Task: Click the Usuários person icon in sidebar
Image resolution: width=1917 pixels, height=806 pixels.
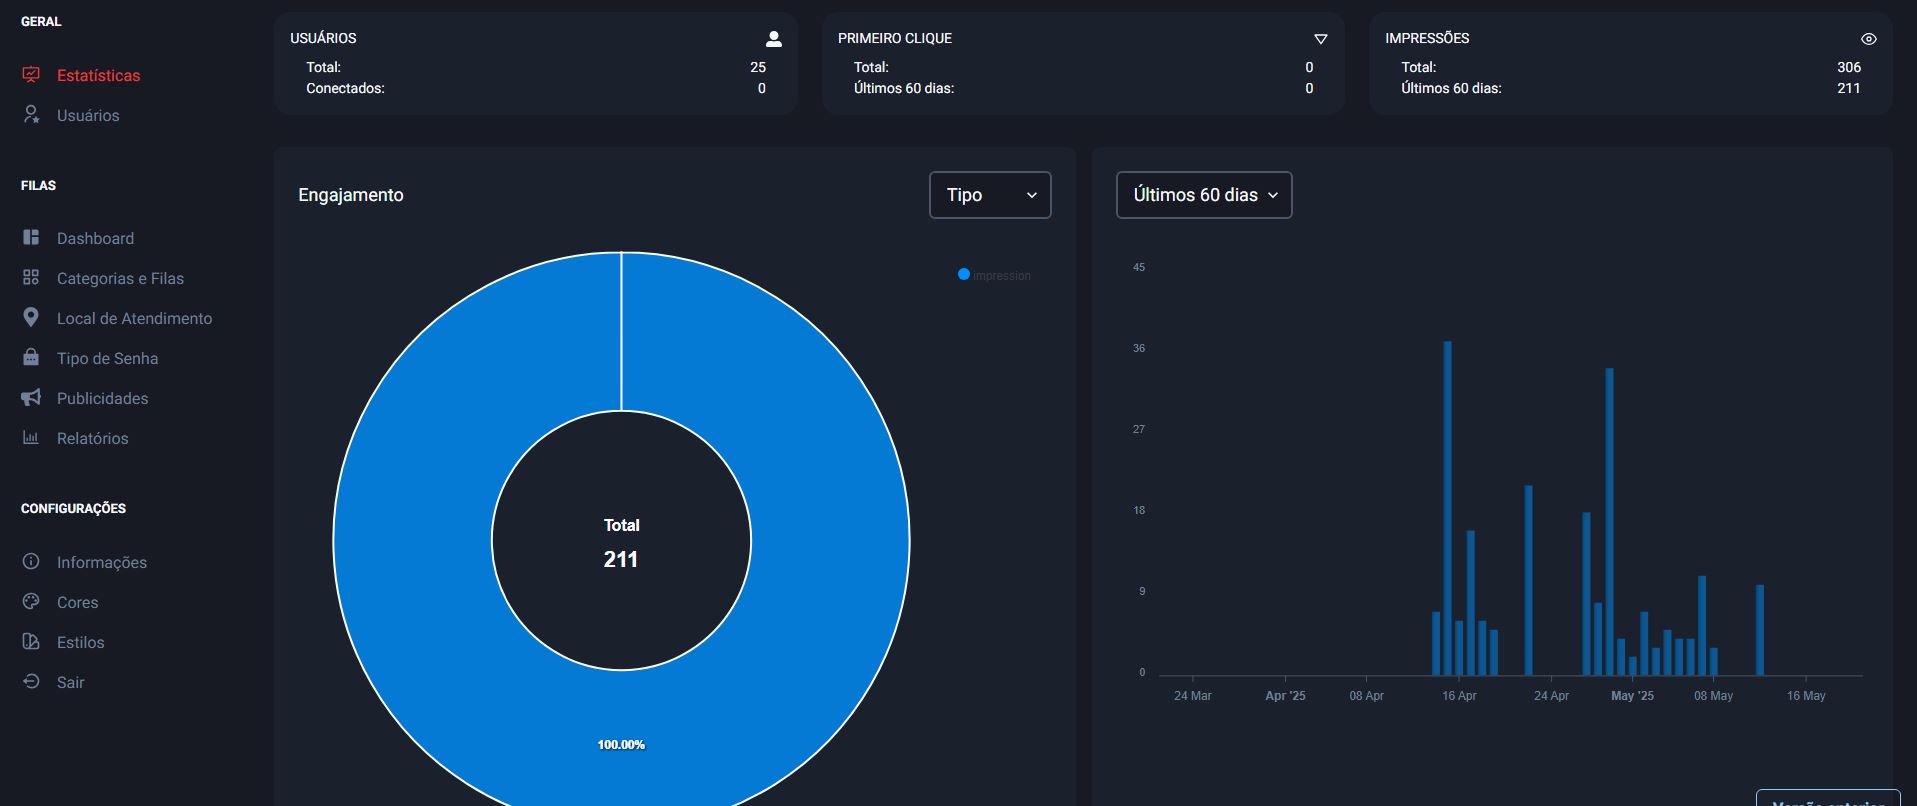Action: tap(31, 115)
